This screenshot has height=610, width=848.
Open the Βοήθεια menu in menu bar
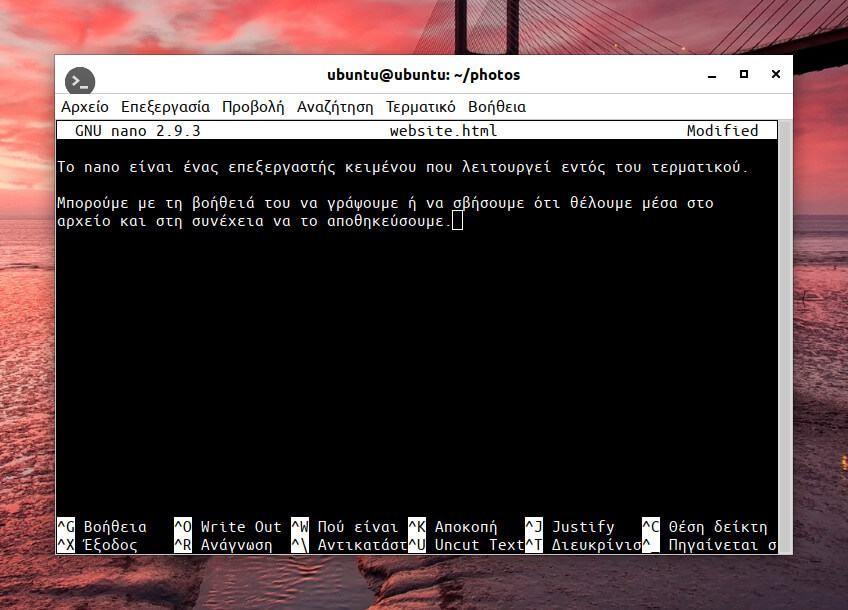pyautogui.click(x=497, y=107)
